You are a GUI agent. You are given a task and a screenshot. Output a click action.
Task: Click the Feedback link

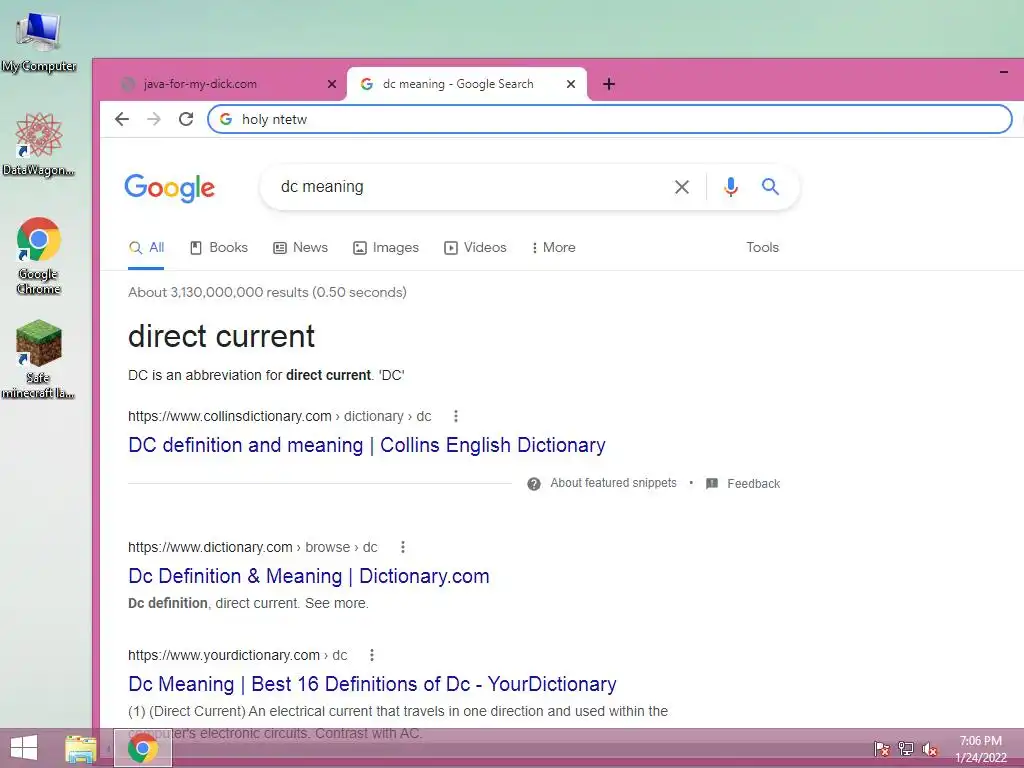(x=754, y=483)
